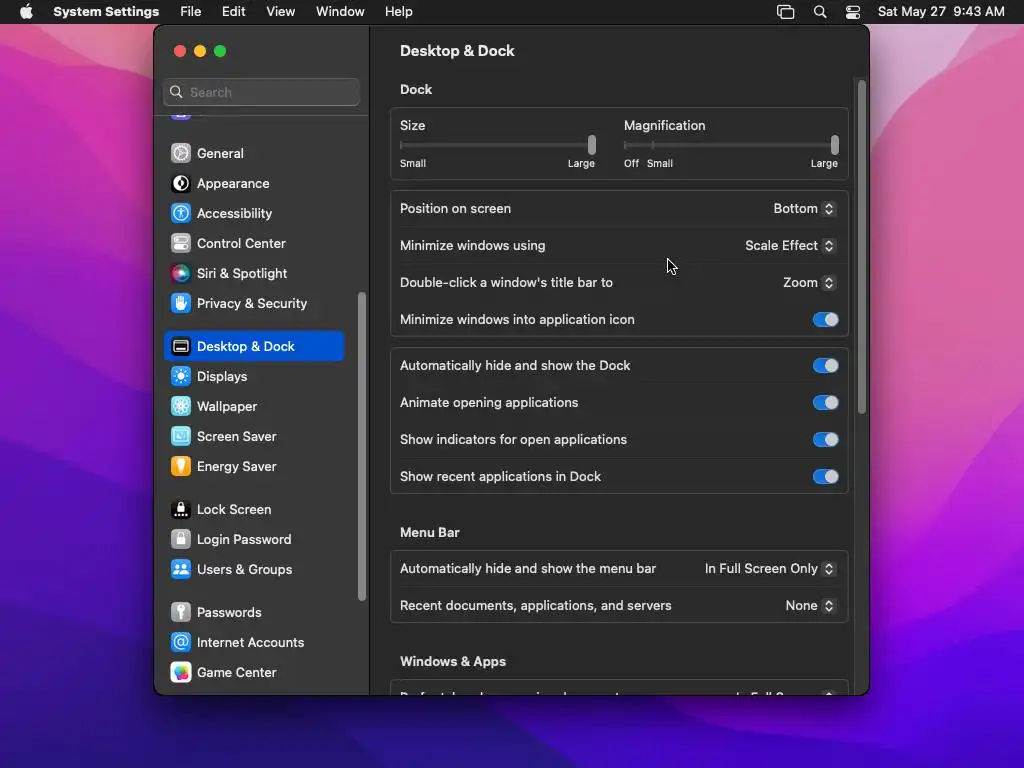
Task: Click the Dock Size slider handle
Action: point(592,144)
